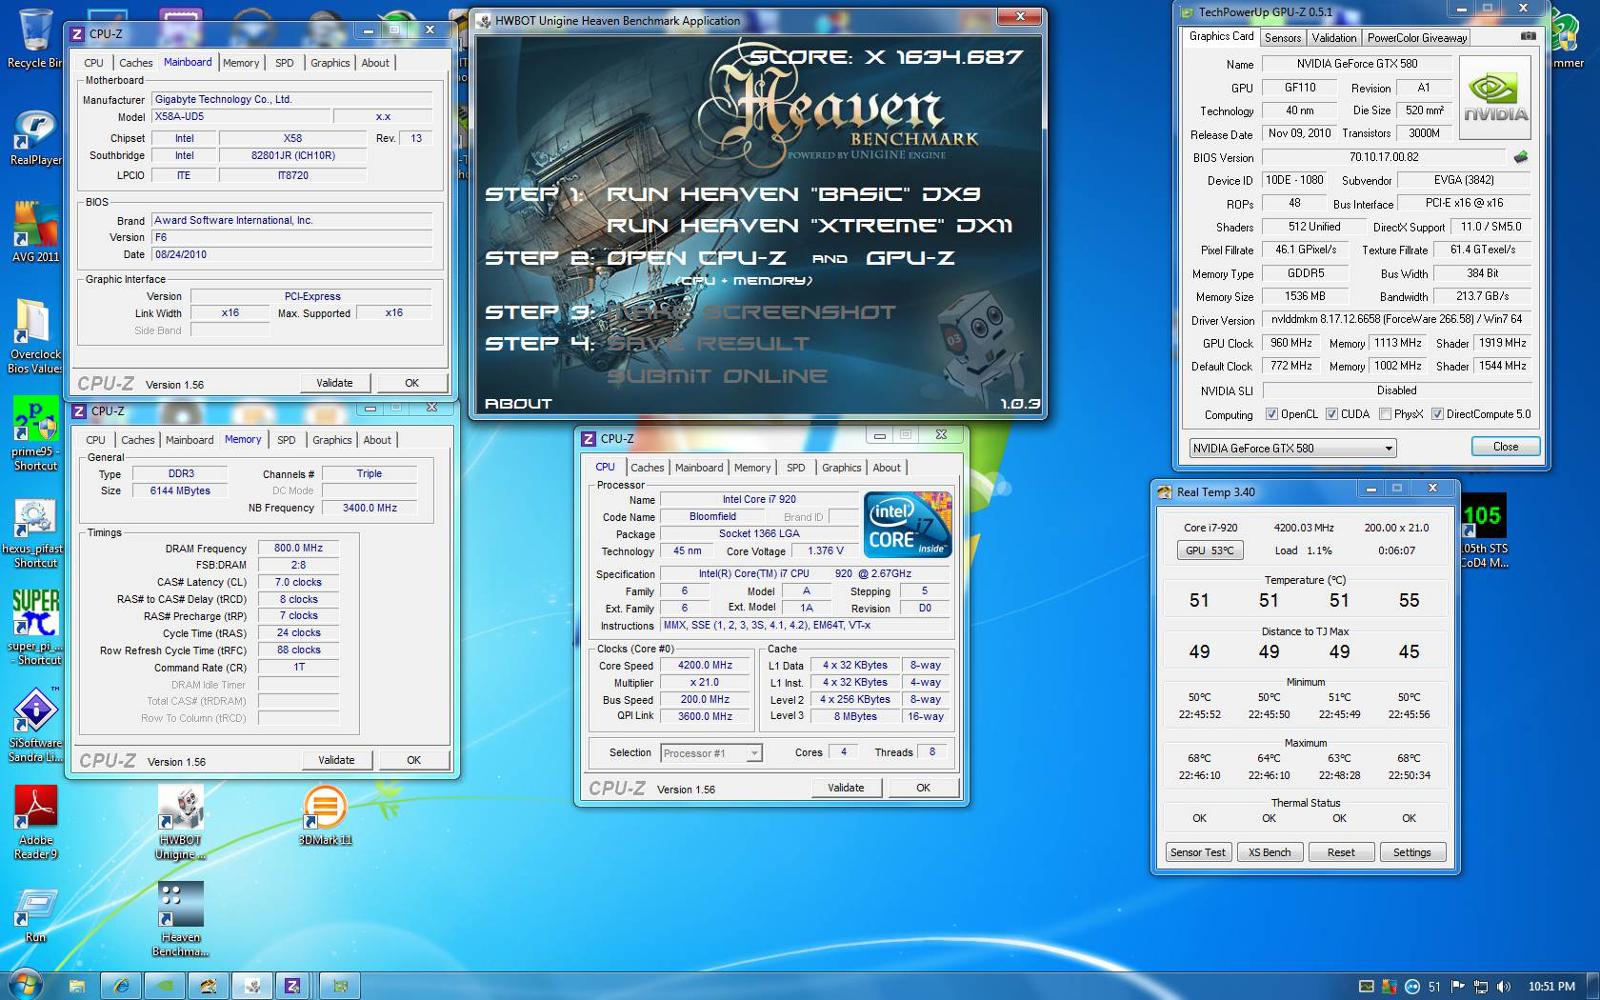Open the Validation tab in GPU-Z
This screenshot has width=1600, height=1000.
click(1334, 38)
